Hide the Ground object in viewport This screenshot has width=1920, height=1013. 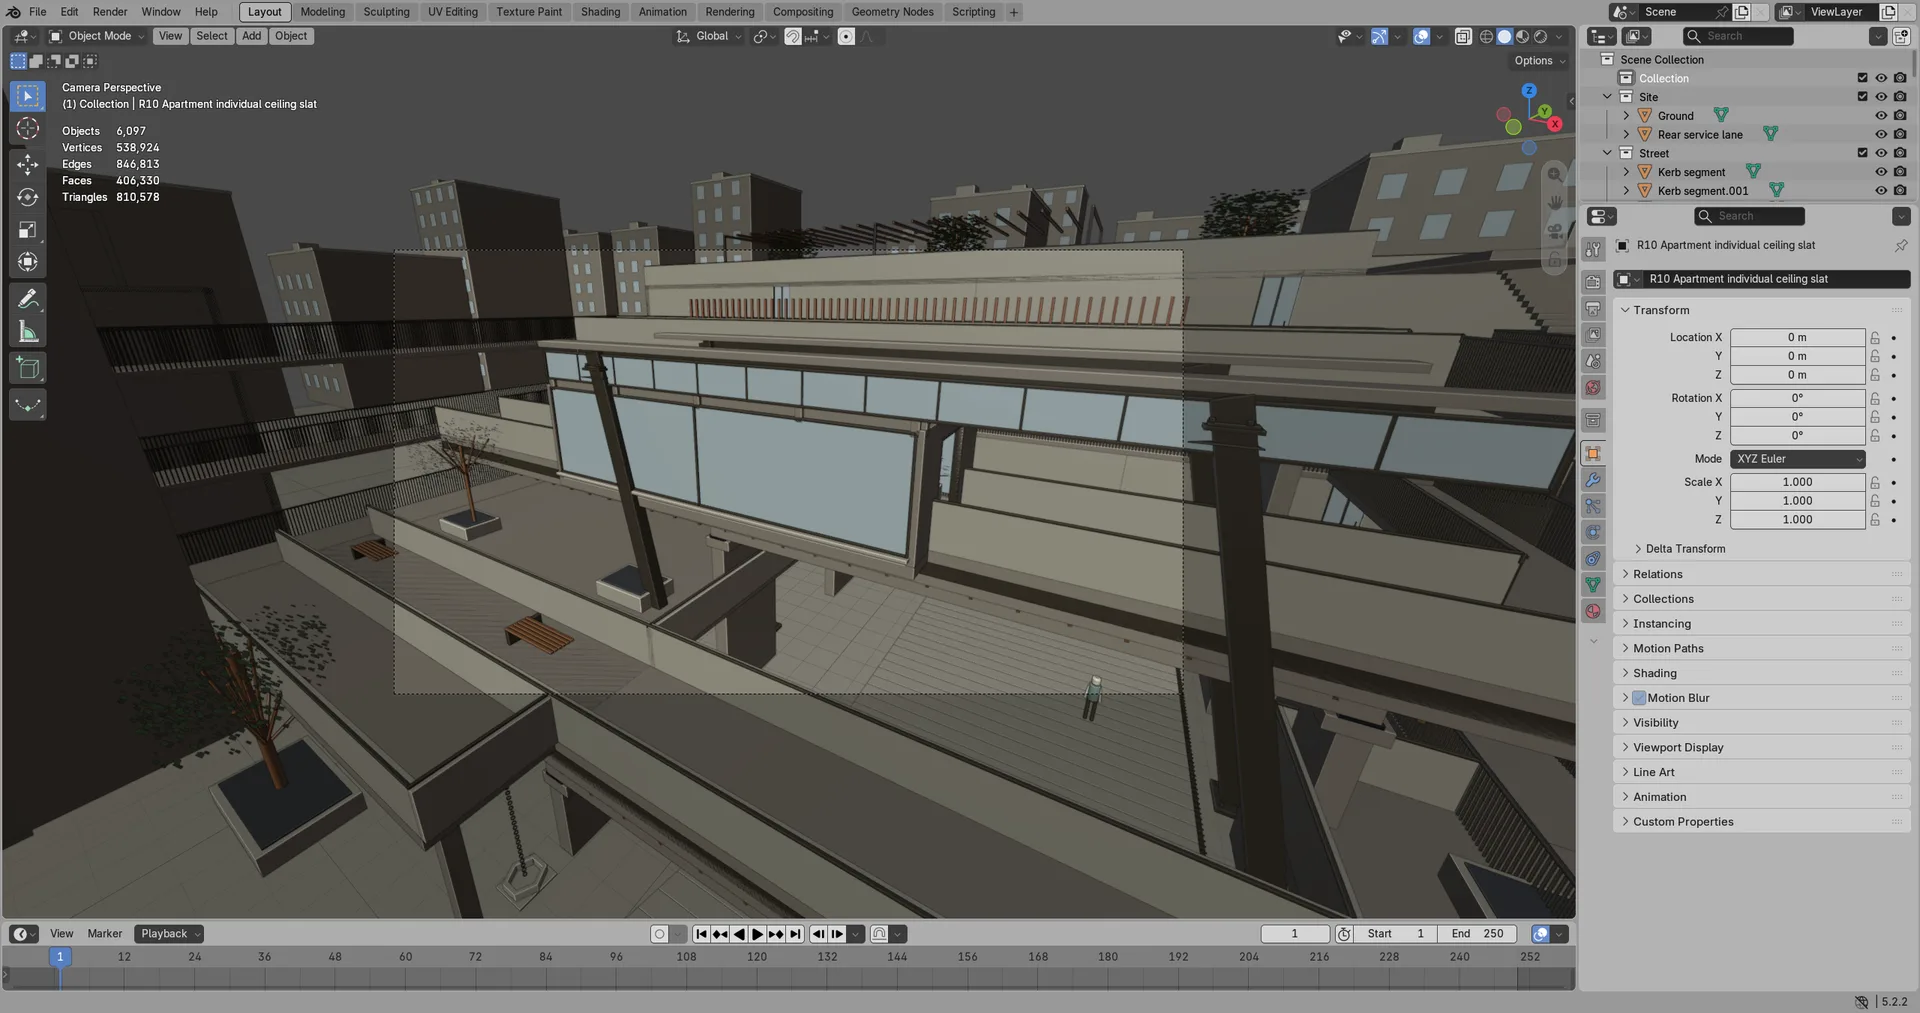click(1881, 116)
